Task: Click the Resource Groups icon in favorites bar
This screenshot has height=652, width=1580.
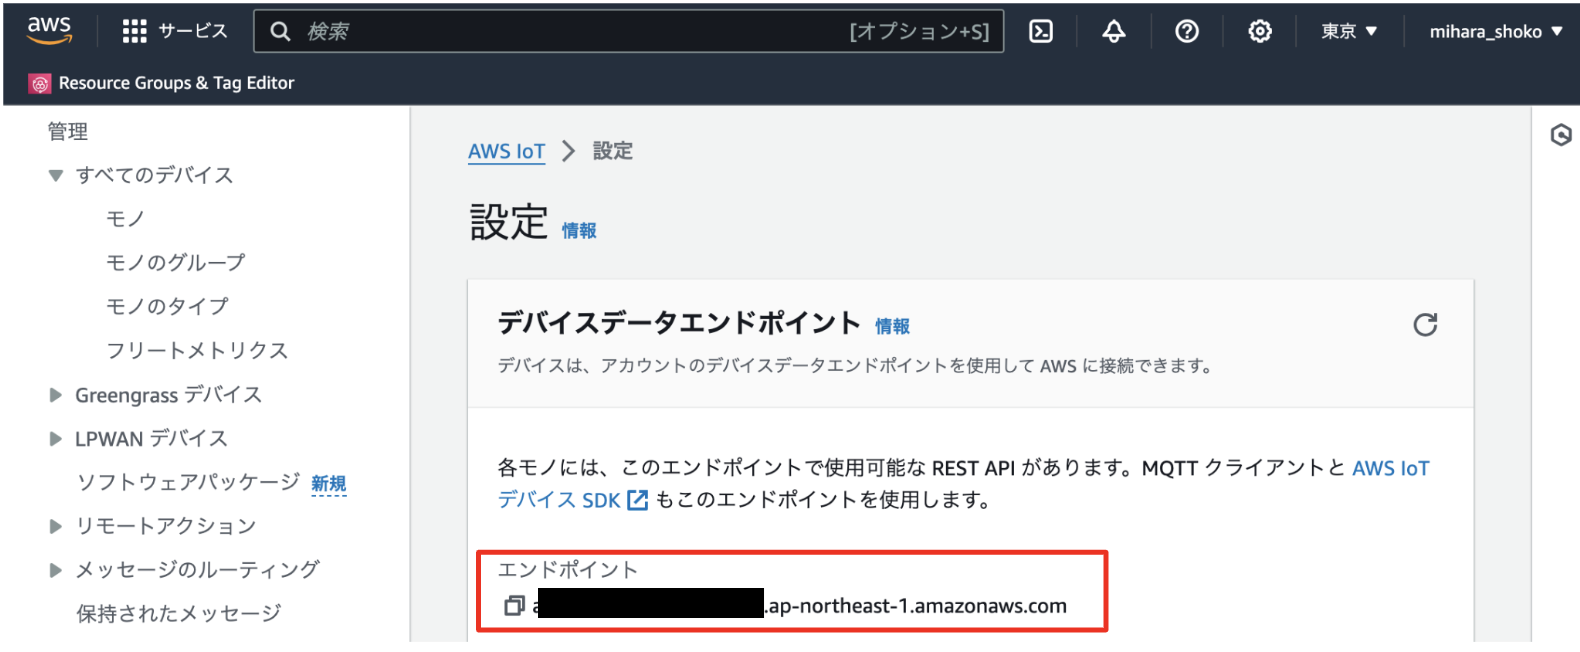Action: click(40, 84)
